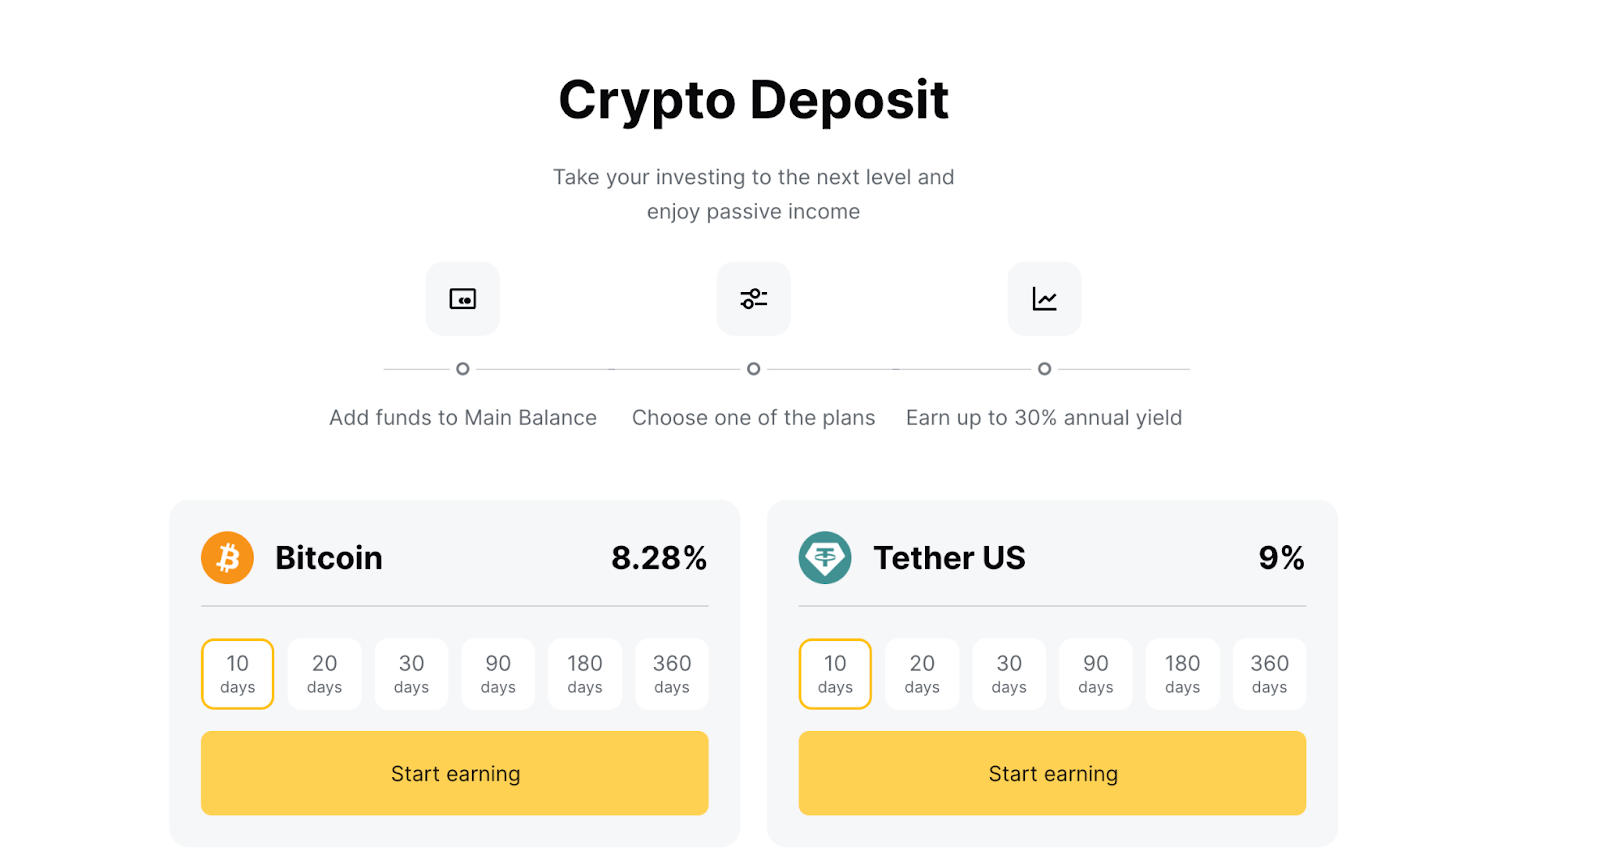Screen dimensions: 1600x866
Task: Click Start earning under Tether US
Action: click(x=1052, y=773)
